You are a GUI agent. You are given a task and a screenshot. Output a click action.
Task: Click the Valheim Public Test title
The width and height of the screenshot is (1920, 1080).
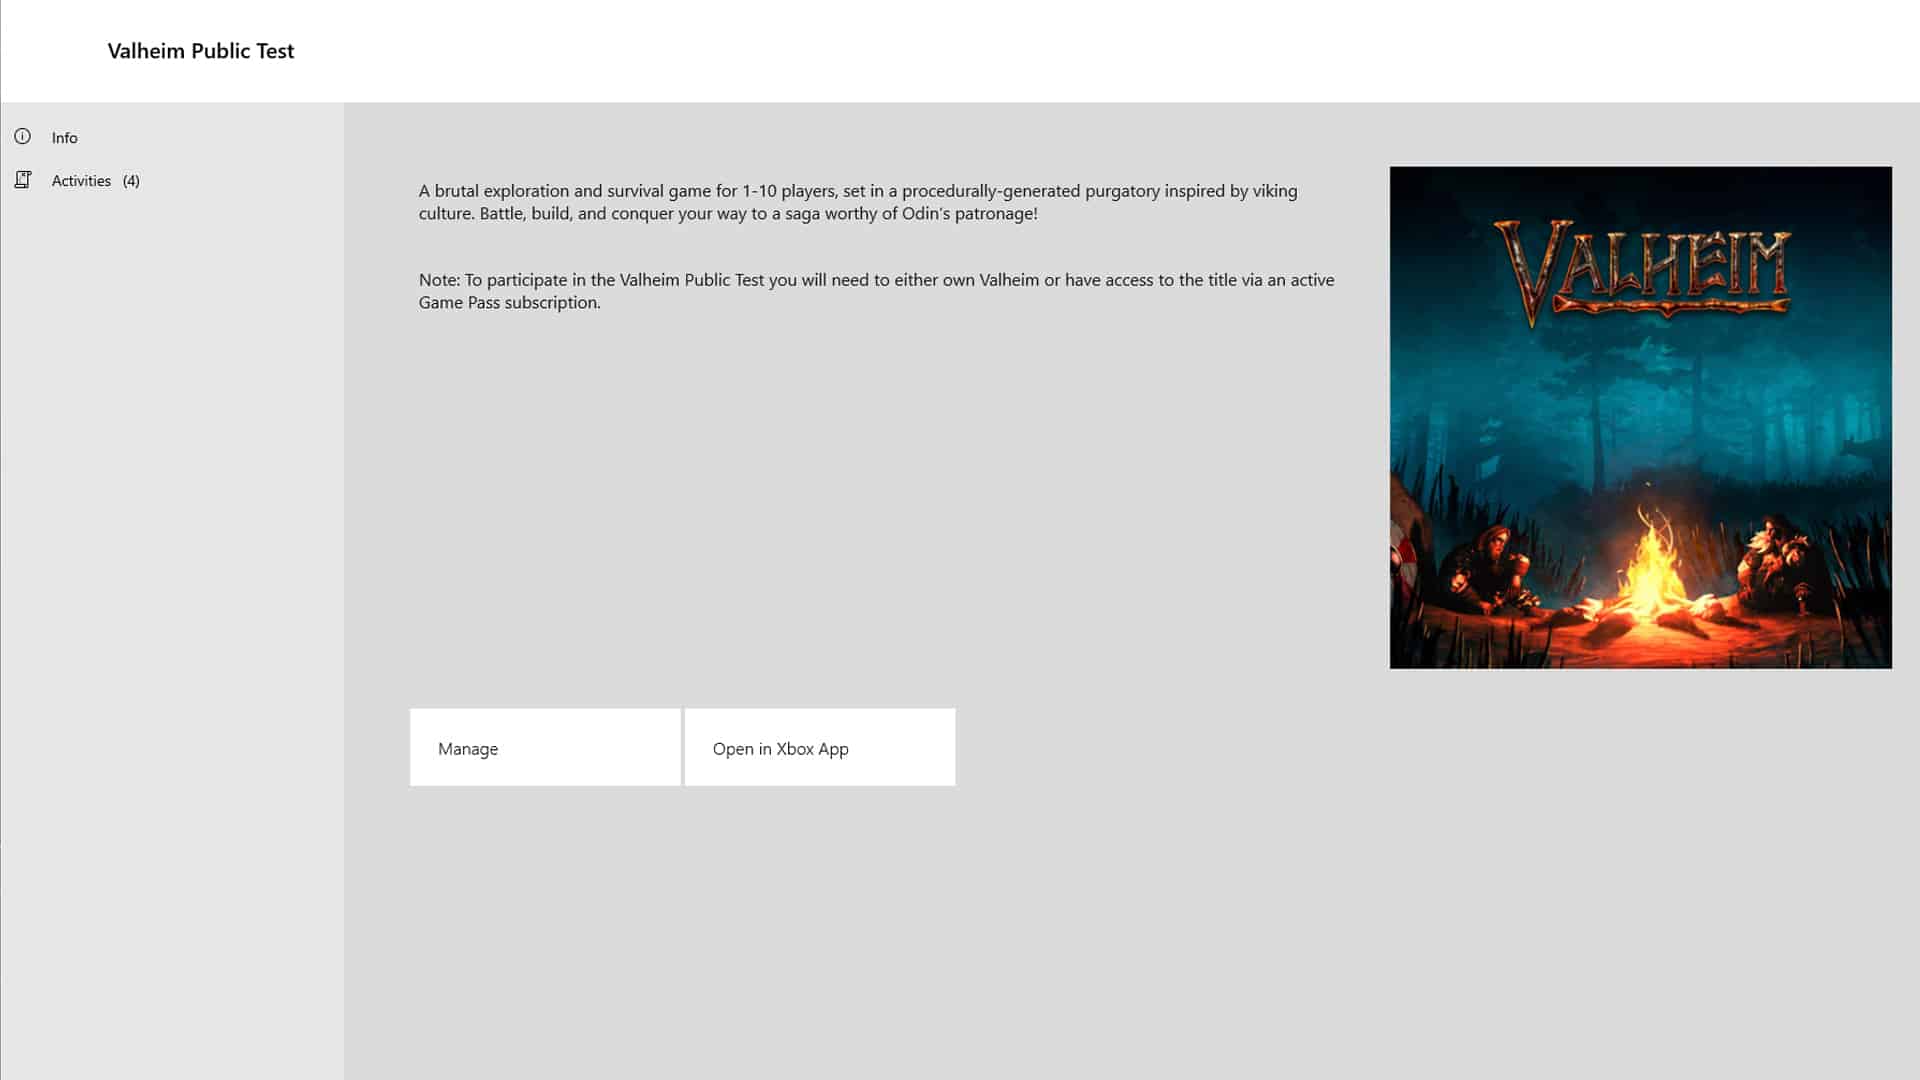click(201, 51)
